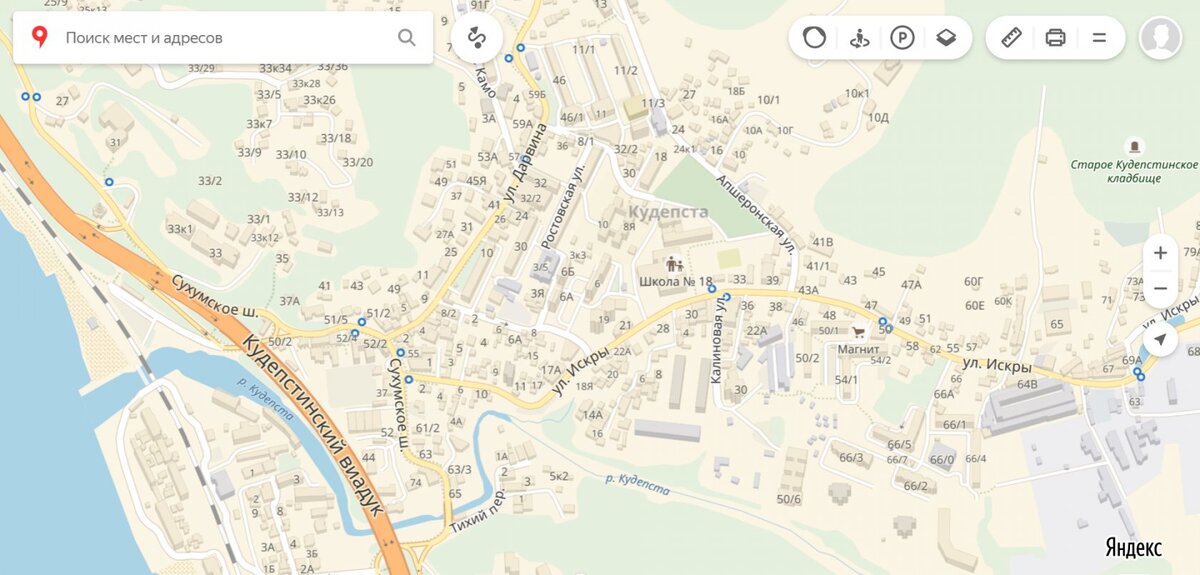Click house number 33/20
Image resolution: width=1200 pixels, height=575 pixels.
pos(357,163)
